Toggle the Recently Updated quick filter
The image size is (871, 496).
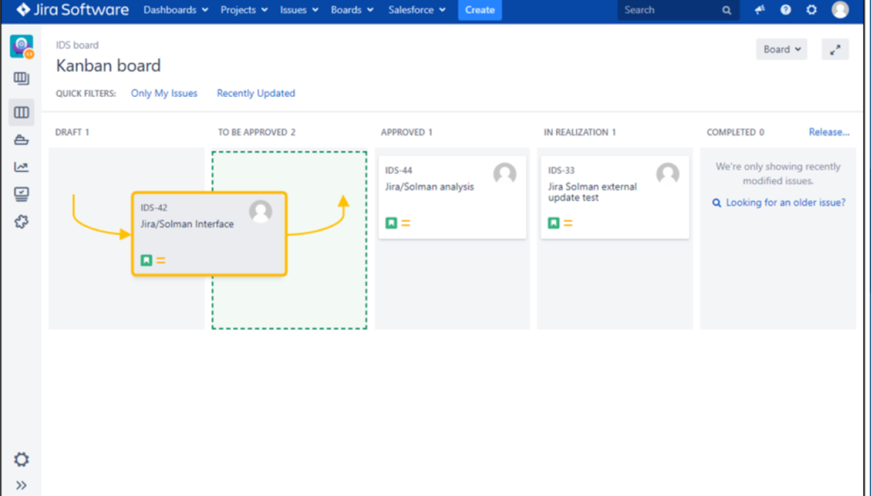tap(256, 93)
